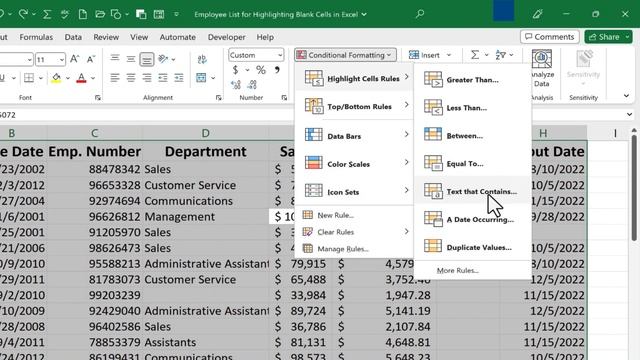
Task: Click the Open file folder icon
Action: [x=100, y=14]
